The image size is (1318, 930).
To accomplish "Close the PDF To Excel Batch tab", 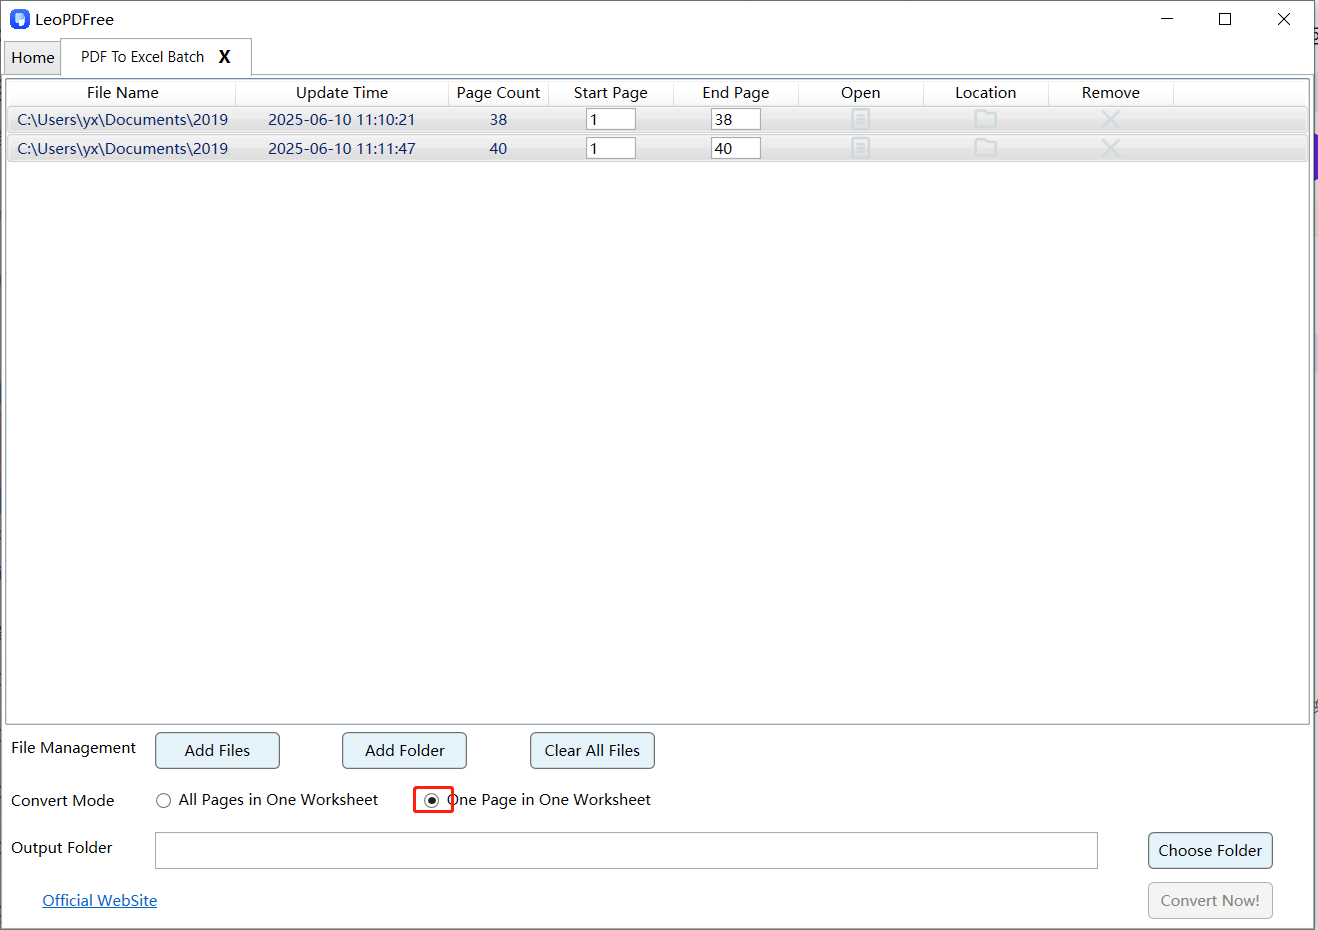I will click(x=224, y=57).
